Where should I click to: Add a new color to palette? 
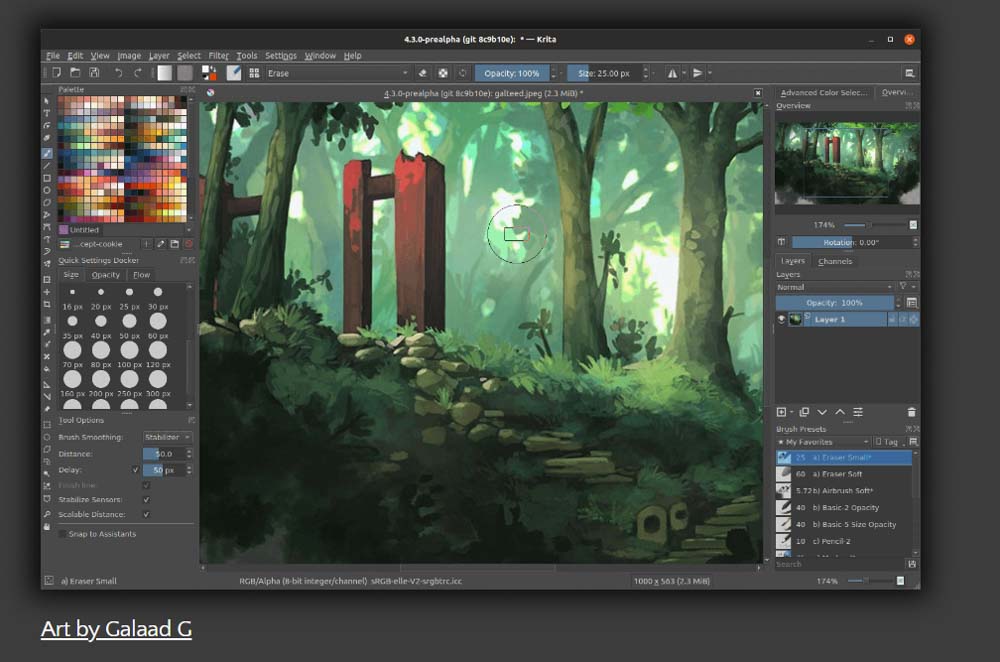[147, 244]
